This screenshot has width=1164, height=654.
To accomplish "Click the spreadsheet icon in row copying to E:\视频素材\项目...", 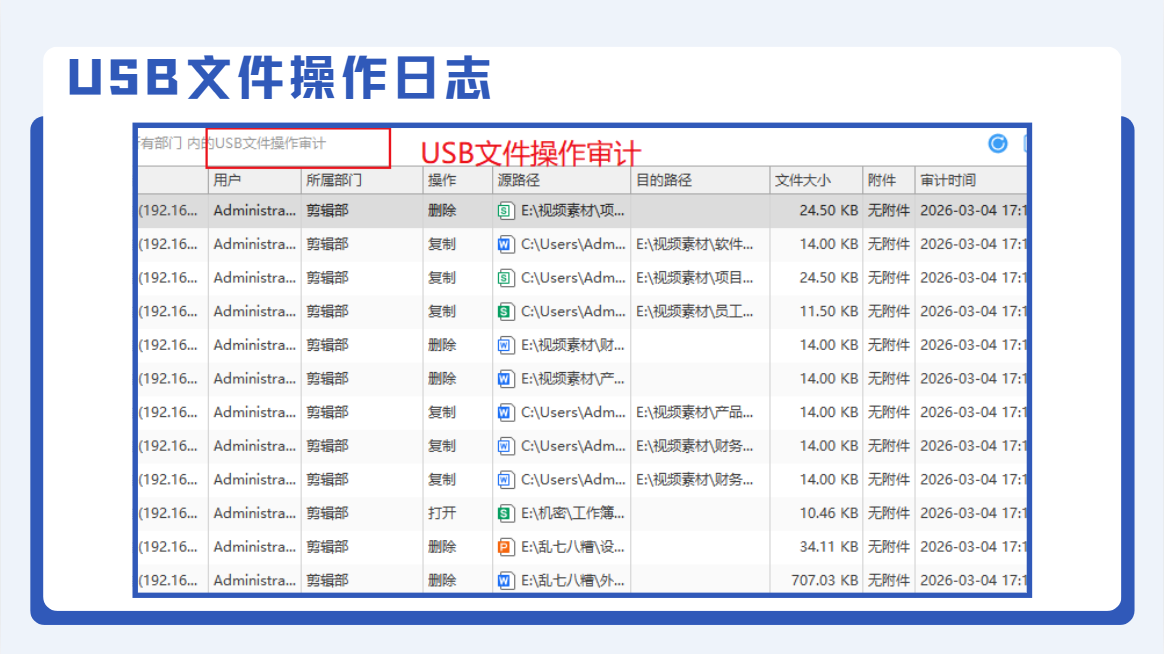I will [x=505, y=278].
